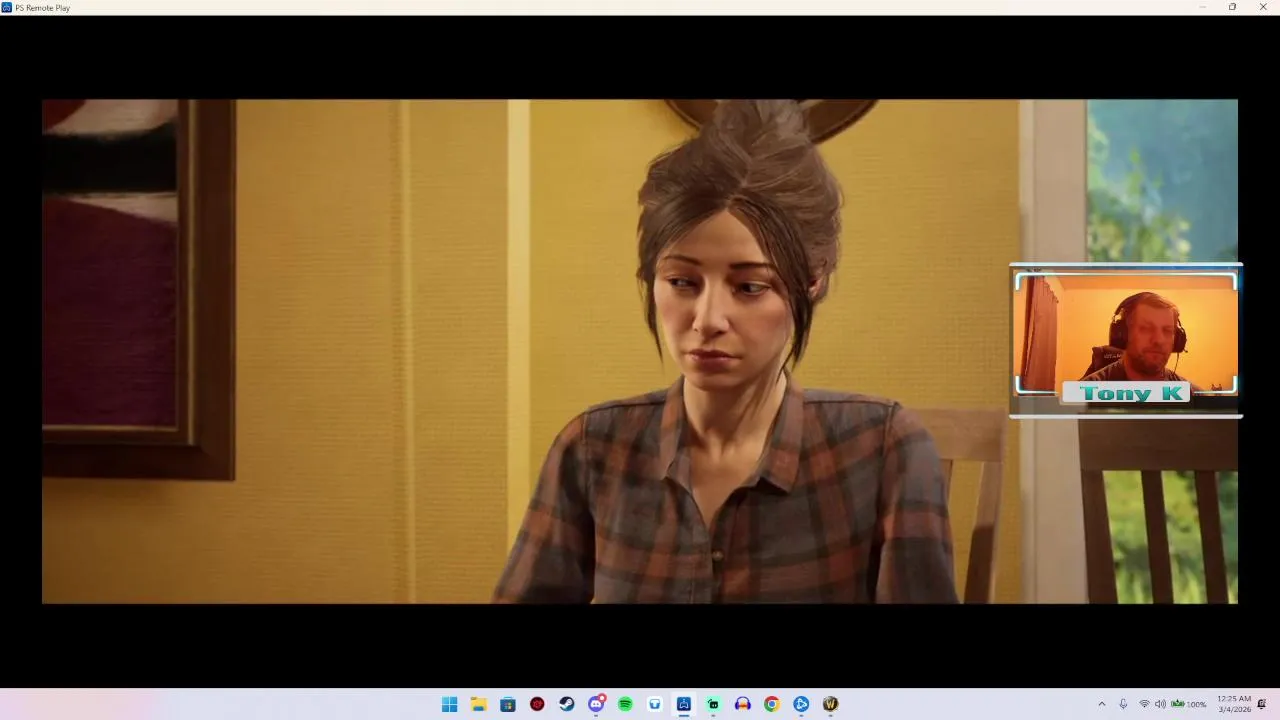The height and width of the screenshot is (720, 1280).
Task: Click the battery 100% indicator
Action: (1189, 704)
